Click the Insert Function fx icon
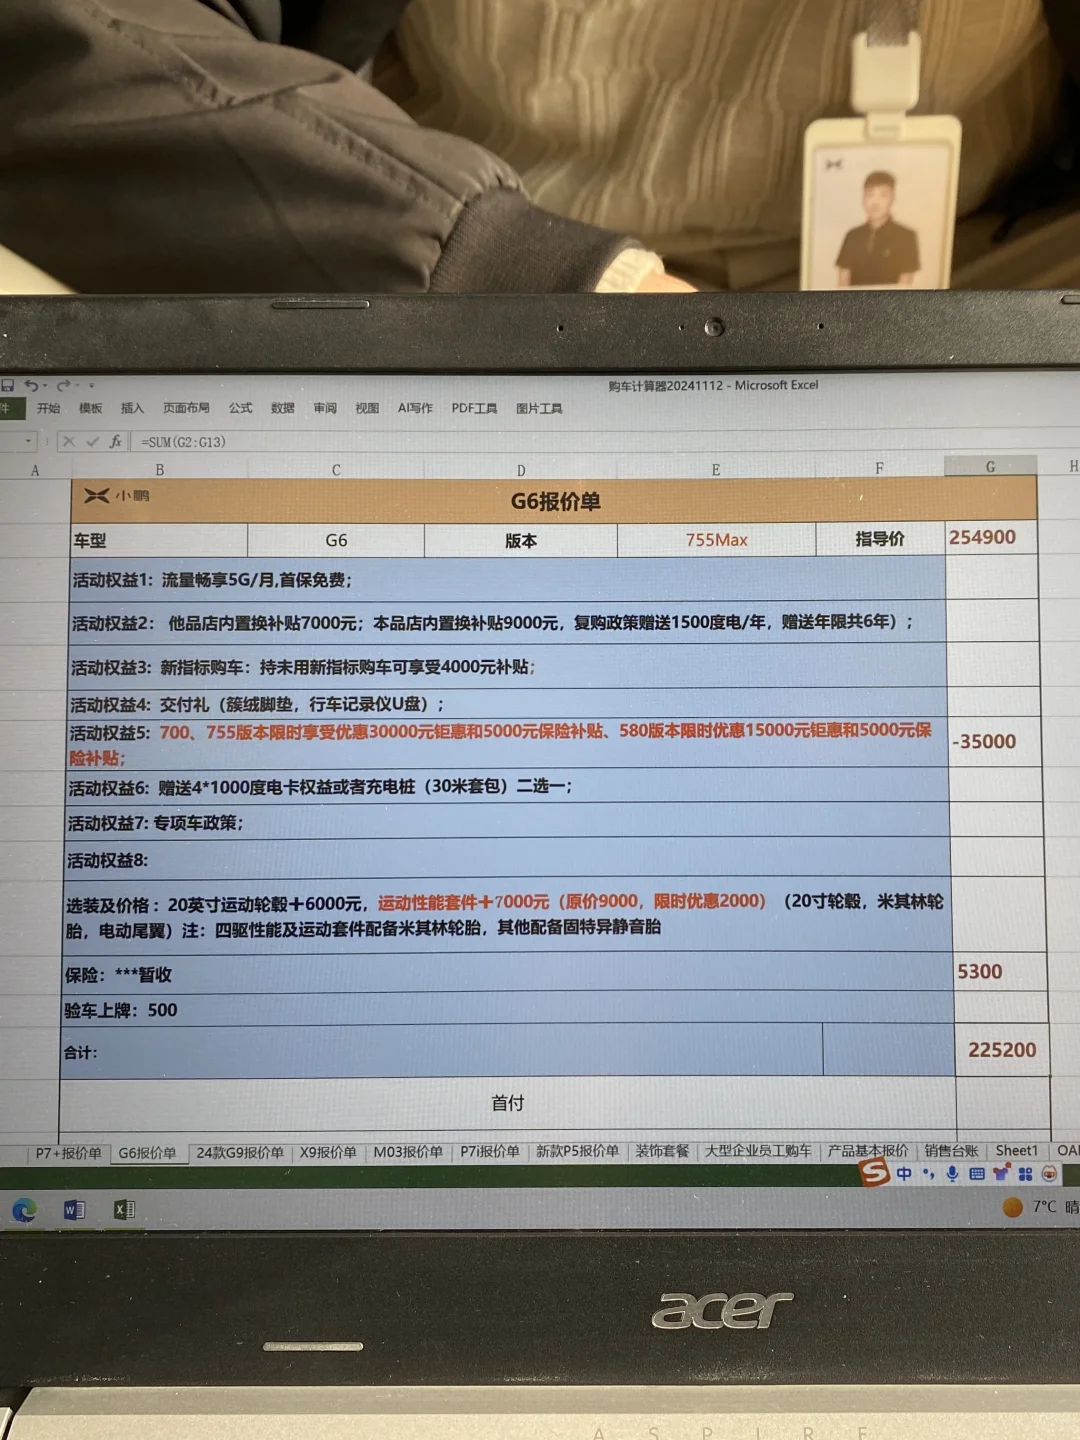1080x1440 pixels. click(117, 441)
